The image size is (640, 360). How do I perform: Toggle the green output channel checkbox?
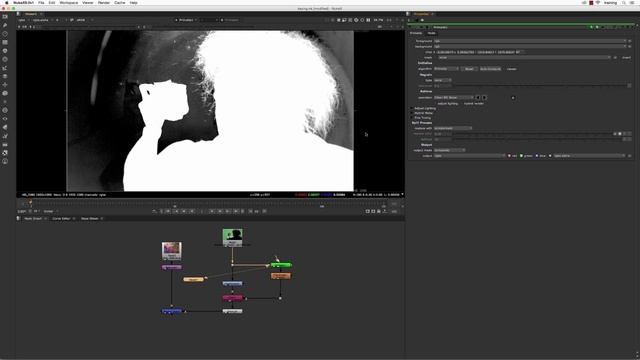(521, 156)
